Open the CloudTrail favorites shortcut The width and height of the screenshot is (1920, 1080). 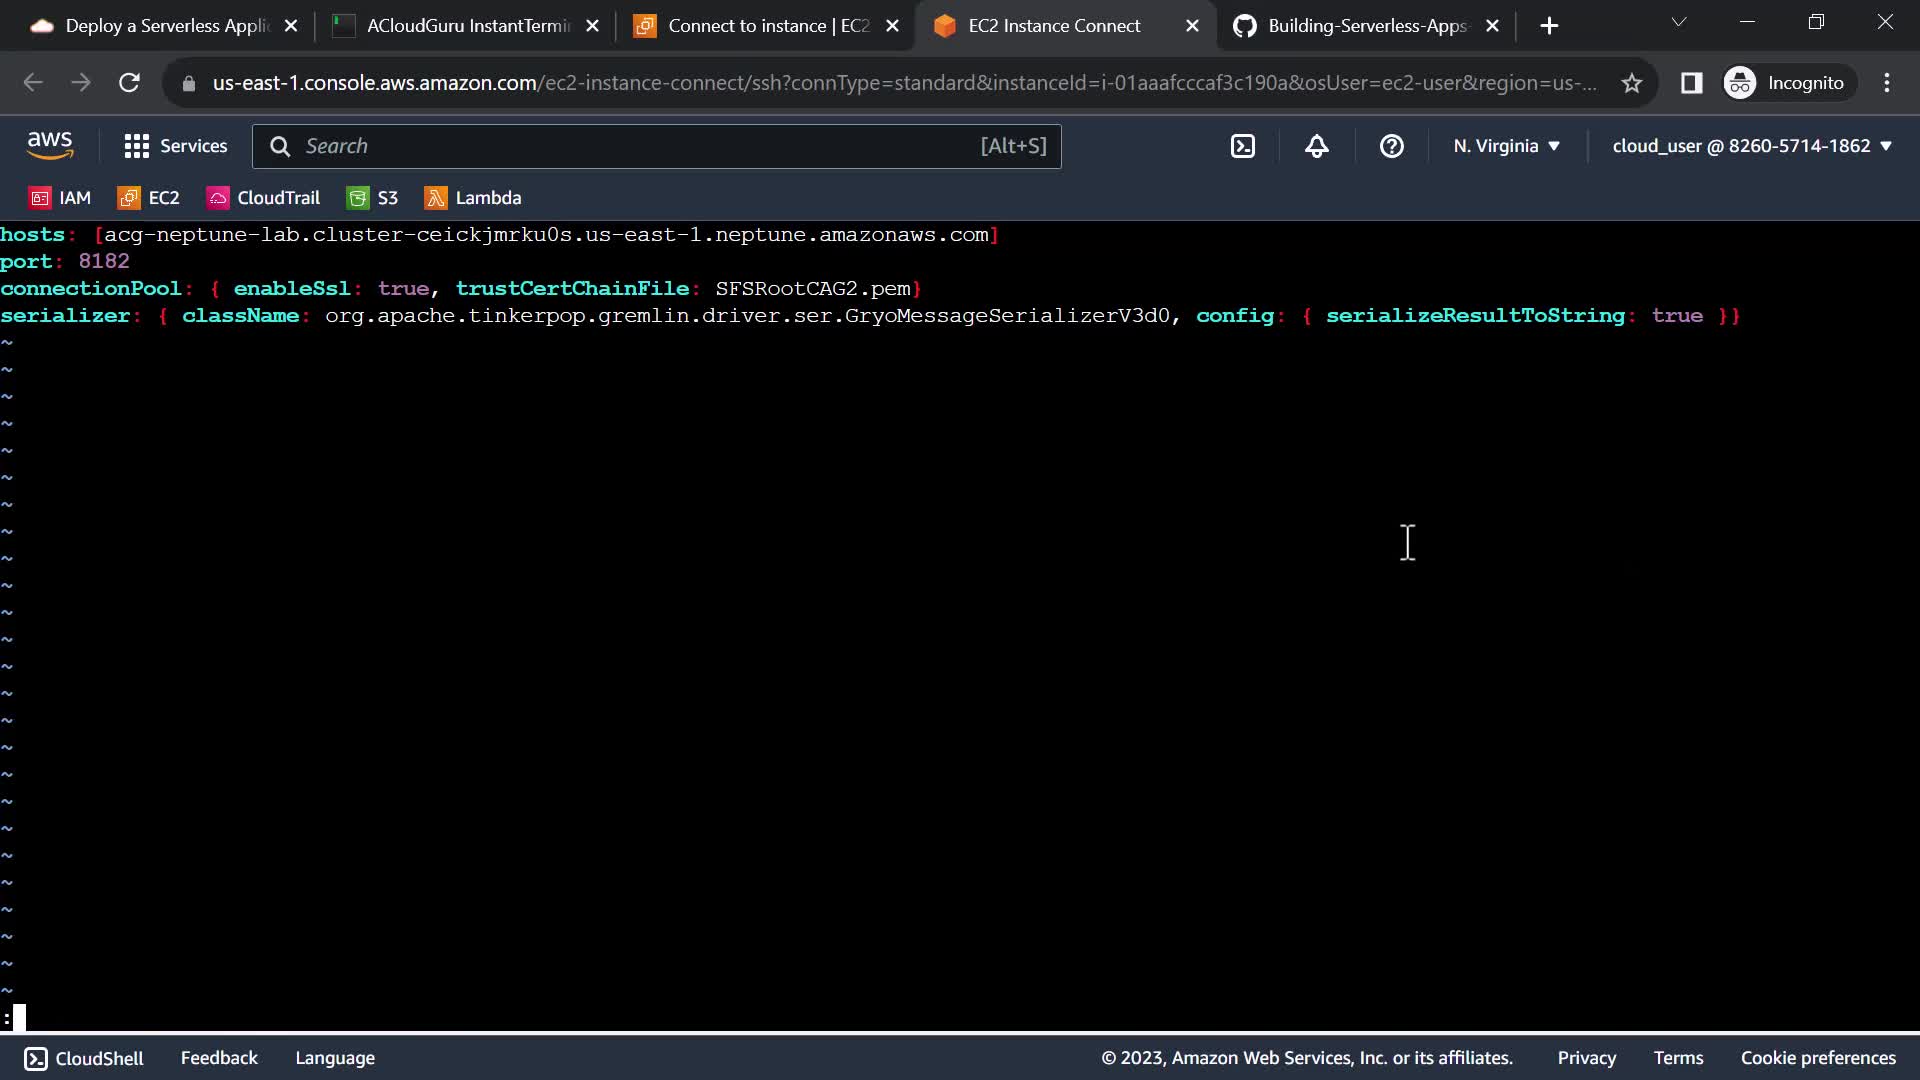pyautogui.click(x=264, y=198)
